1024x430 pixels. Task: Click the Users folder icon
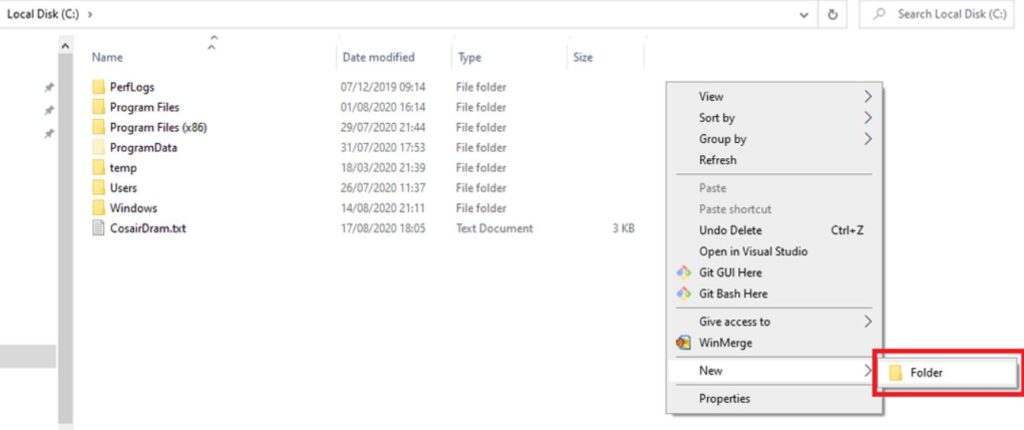click(98, 188)
